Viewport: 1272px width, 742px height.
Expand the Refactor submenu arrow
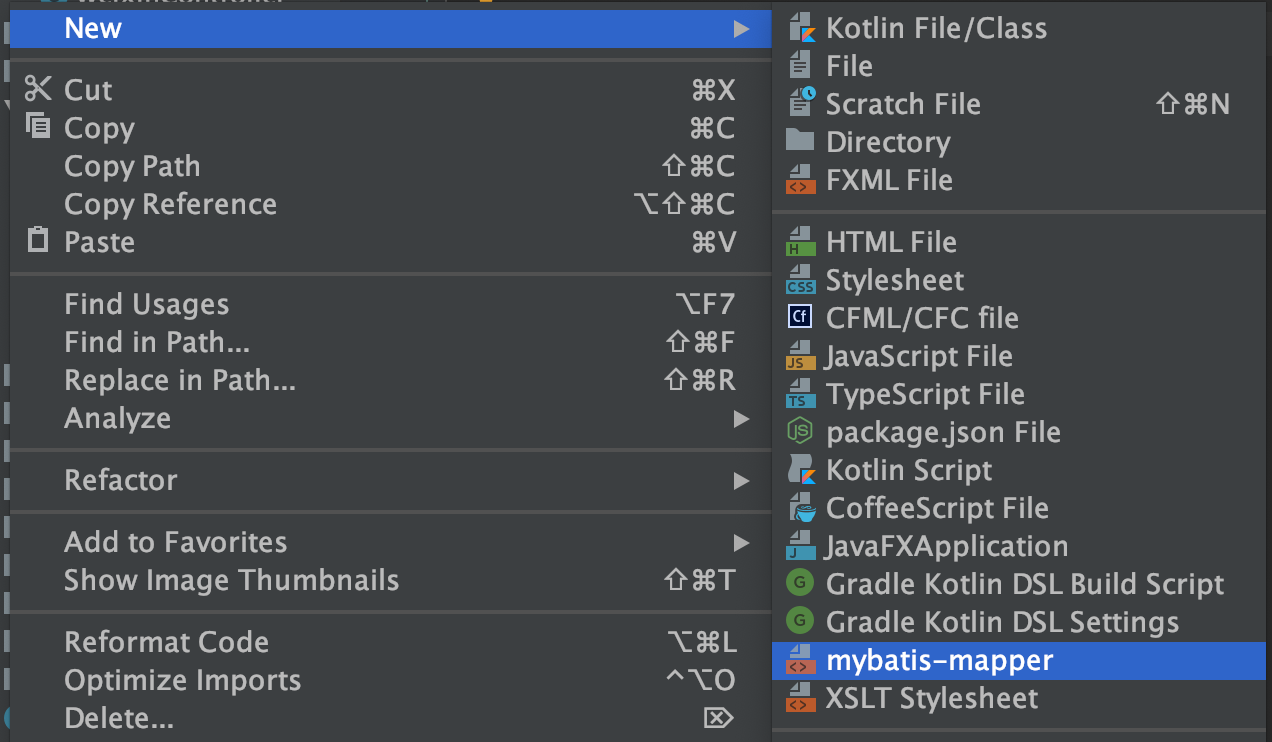(741, 480)
